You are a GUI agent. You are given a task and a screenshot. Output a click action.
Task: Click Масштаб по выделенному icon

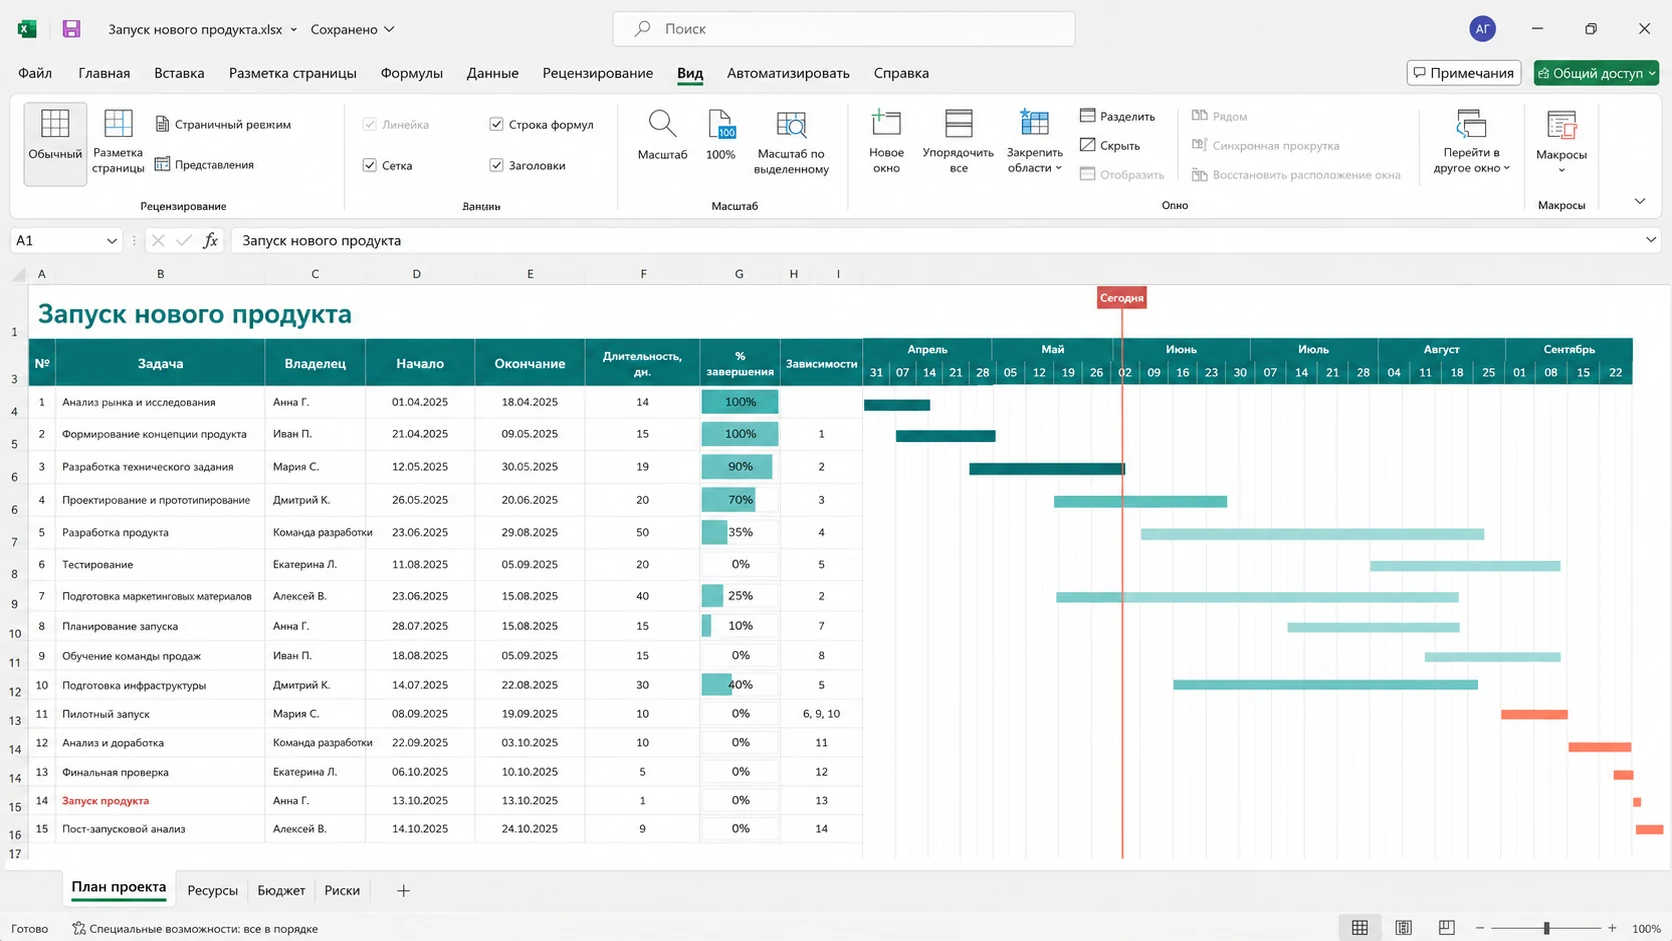[x=791, y=124]
